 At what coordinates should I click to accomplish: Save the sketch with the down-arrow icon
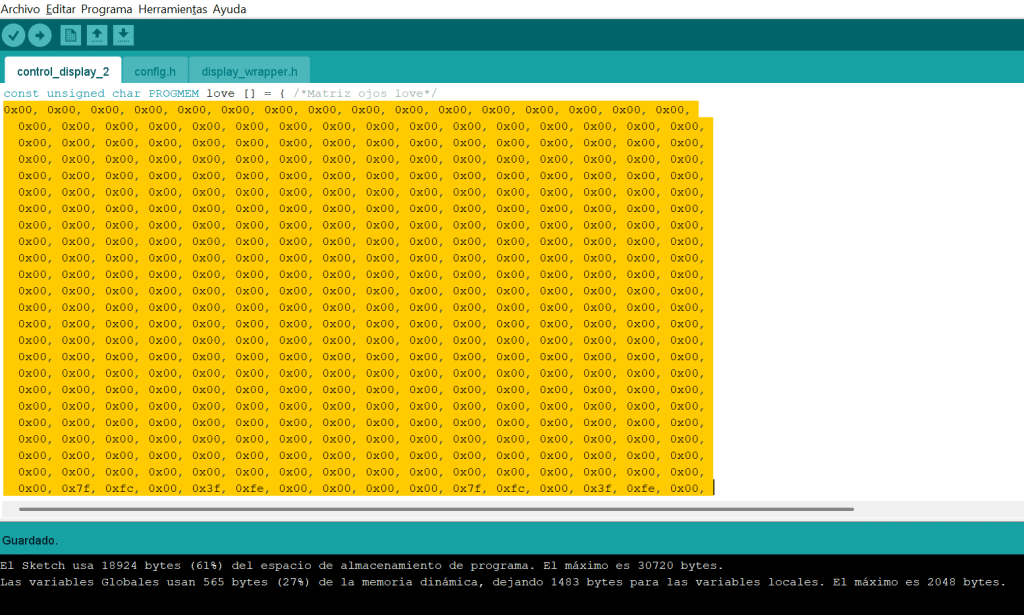click(x=123, y=35)
